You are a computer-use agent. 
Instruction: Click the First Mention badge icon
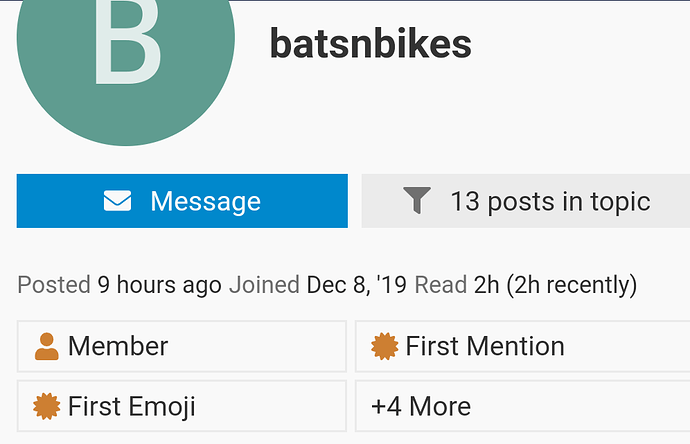(384, 347)
